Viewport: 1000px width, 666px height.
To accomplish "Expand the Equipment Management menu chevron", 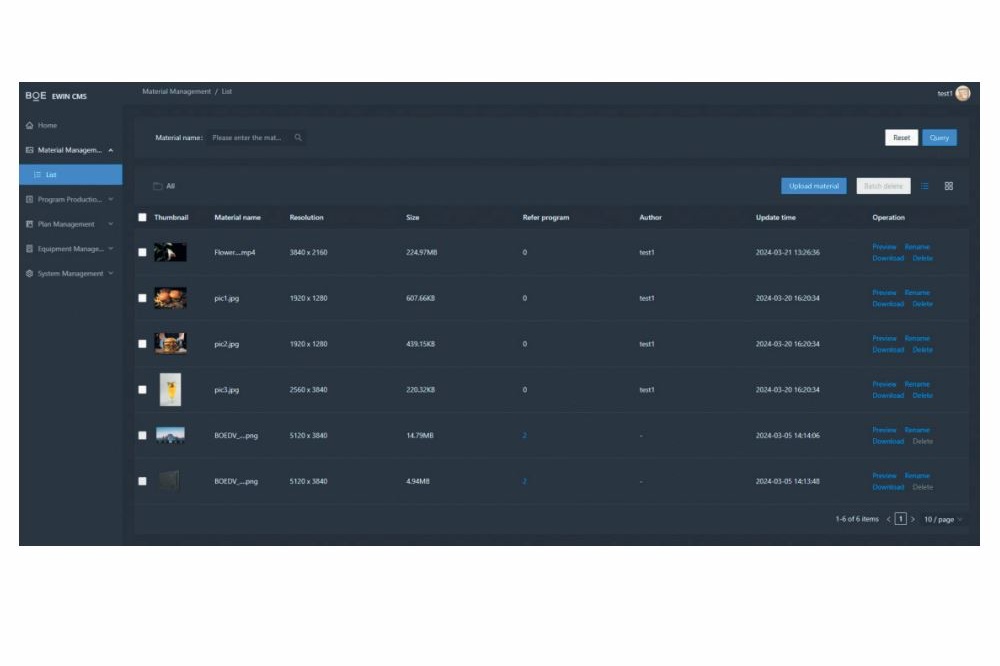I will pos(111,249).
